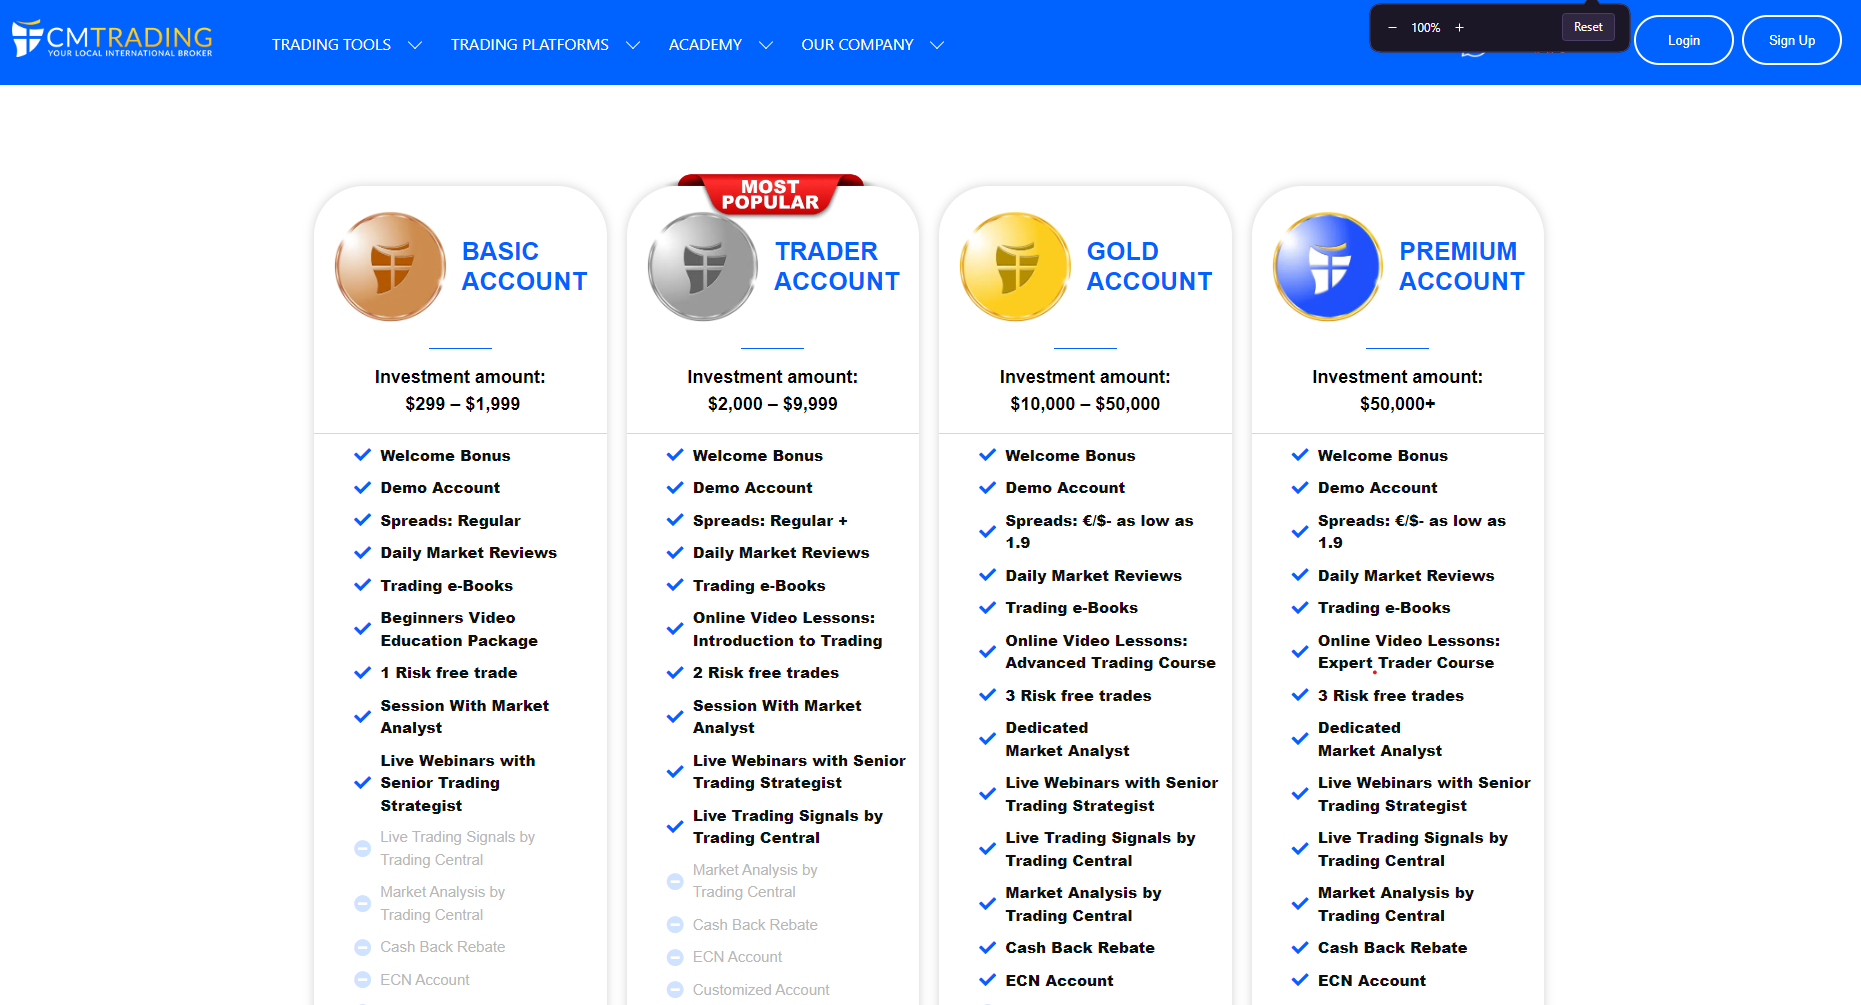
Task: Click Premium account ECN Account checkmark
Action: 1300,980
